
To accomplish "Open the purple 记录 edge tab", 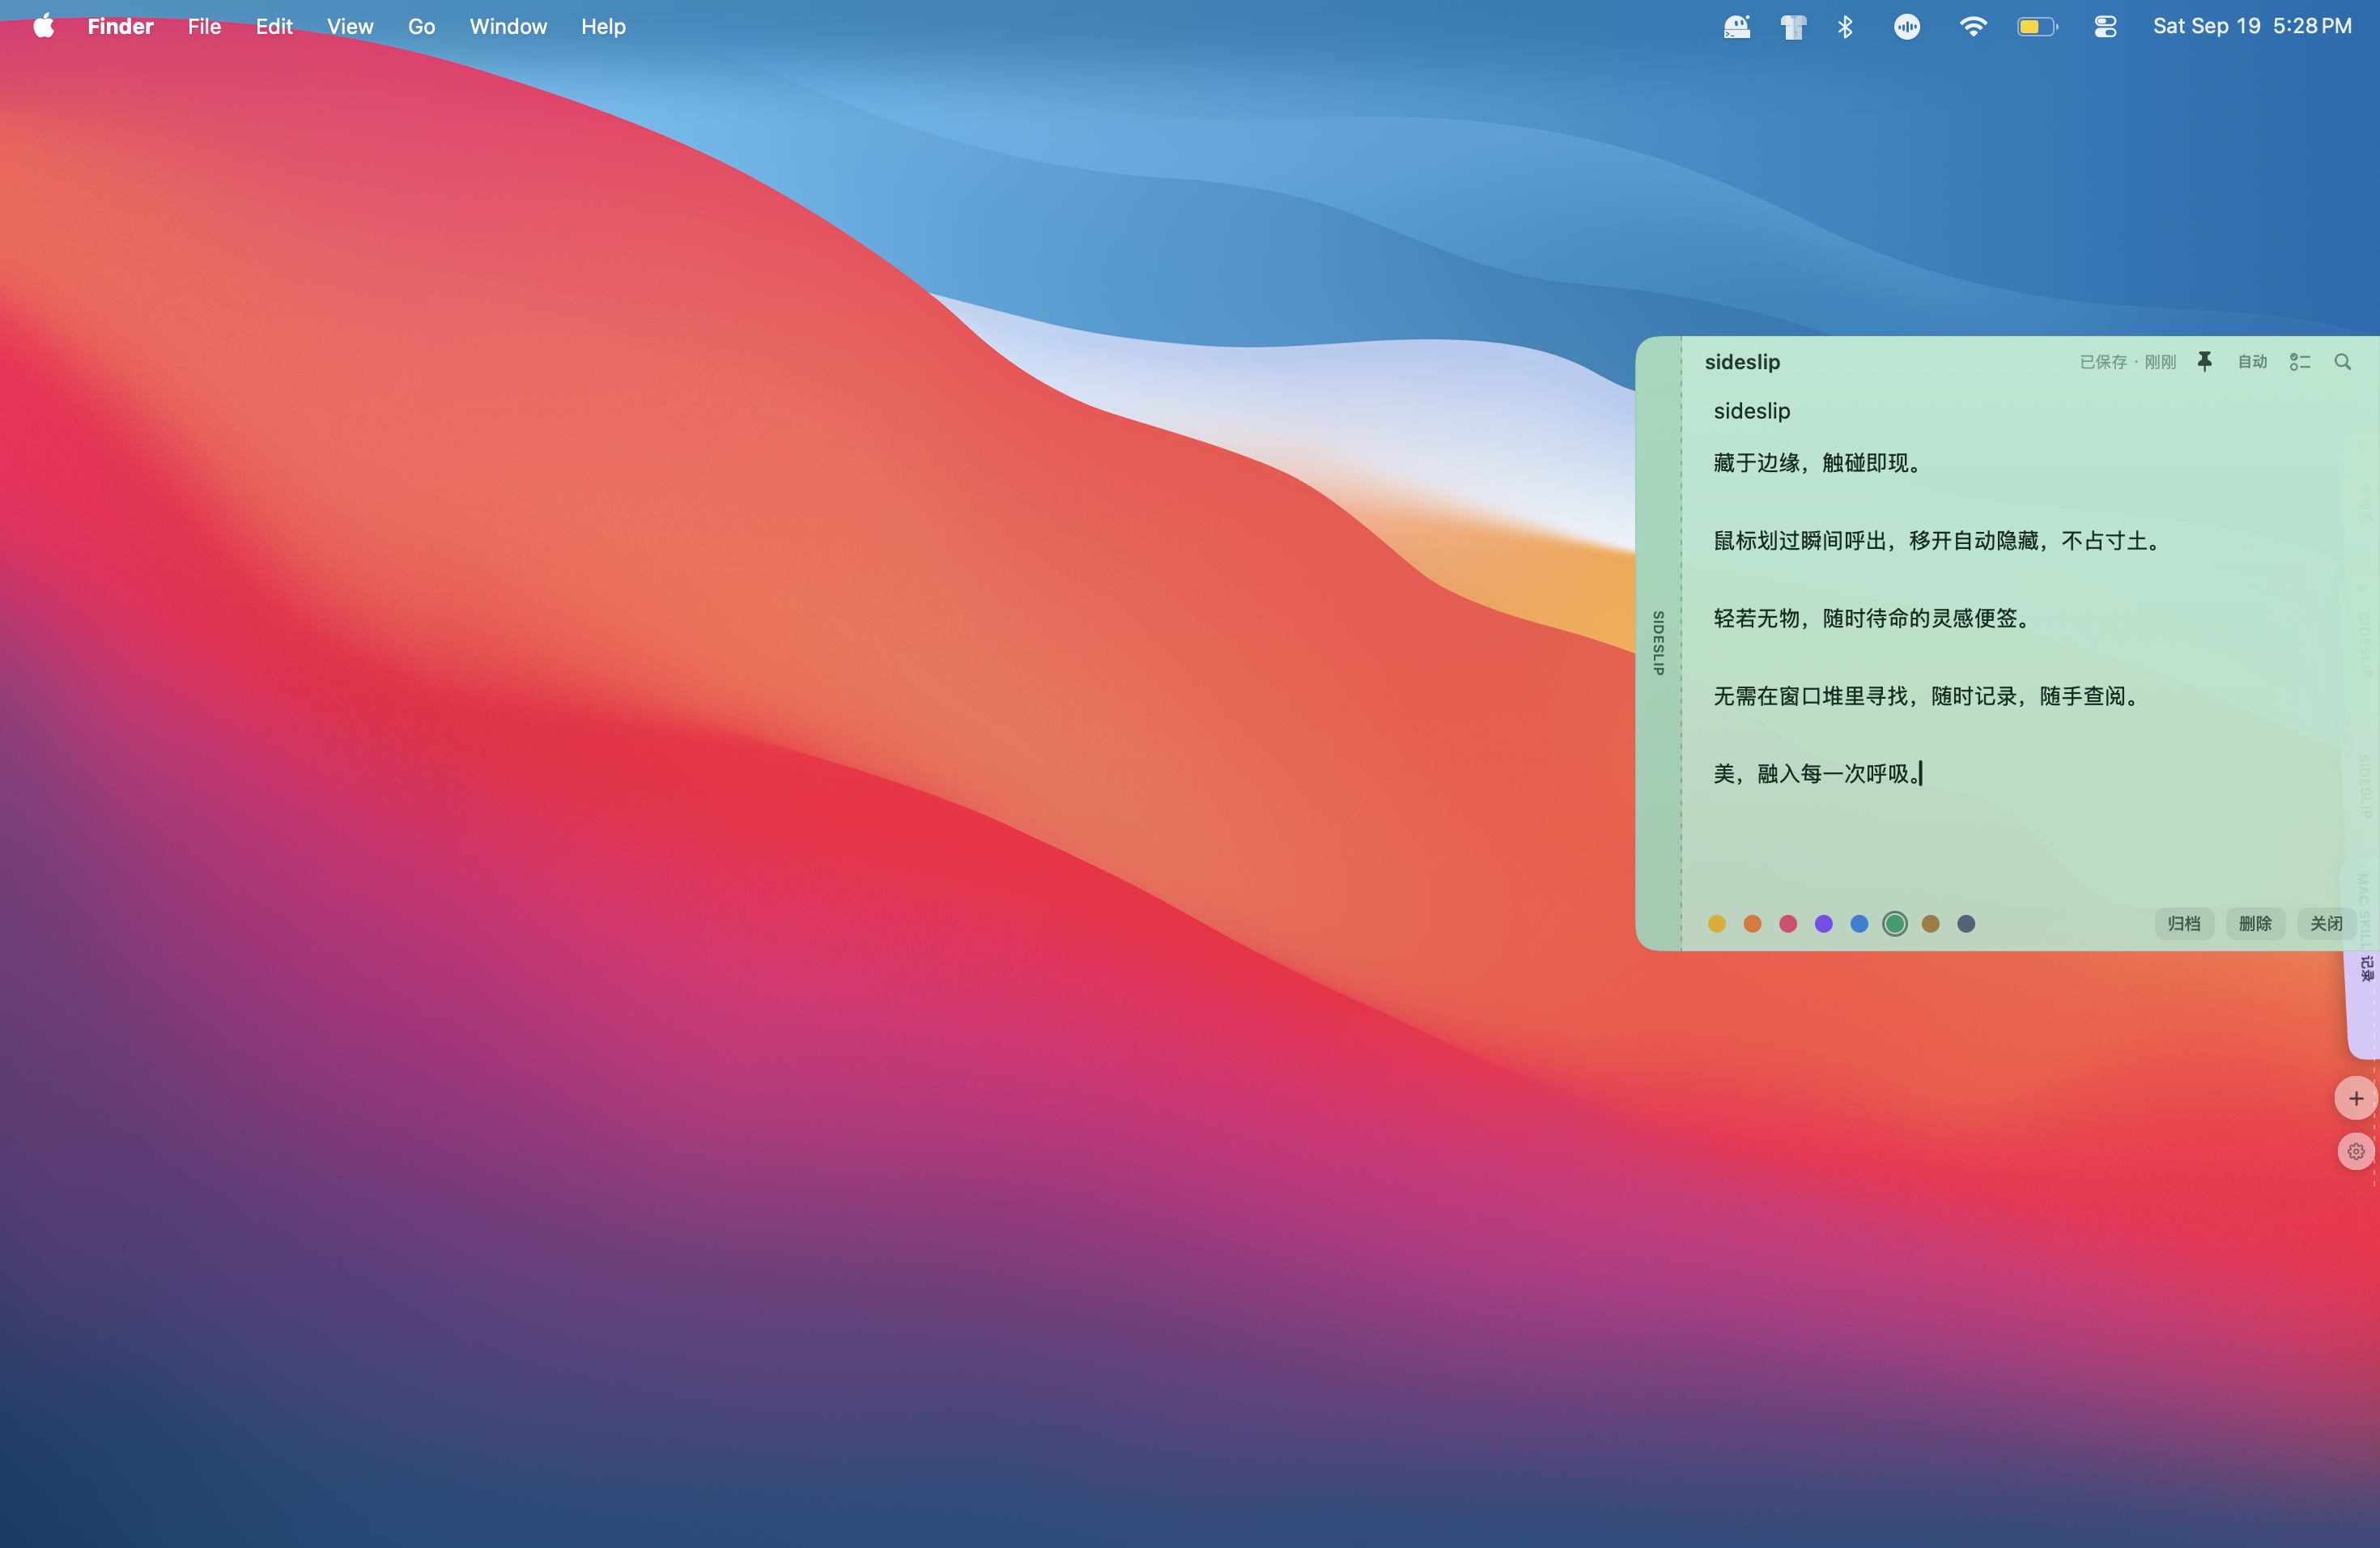I will tap(2365, 1005).
